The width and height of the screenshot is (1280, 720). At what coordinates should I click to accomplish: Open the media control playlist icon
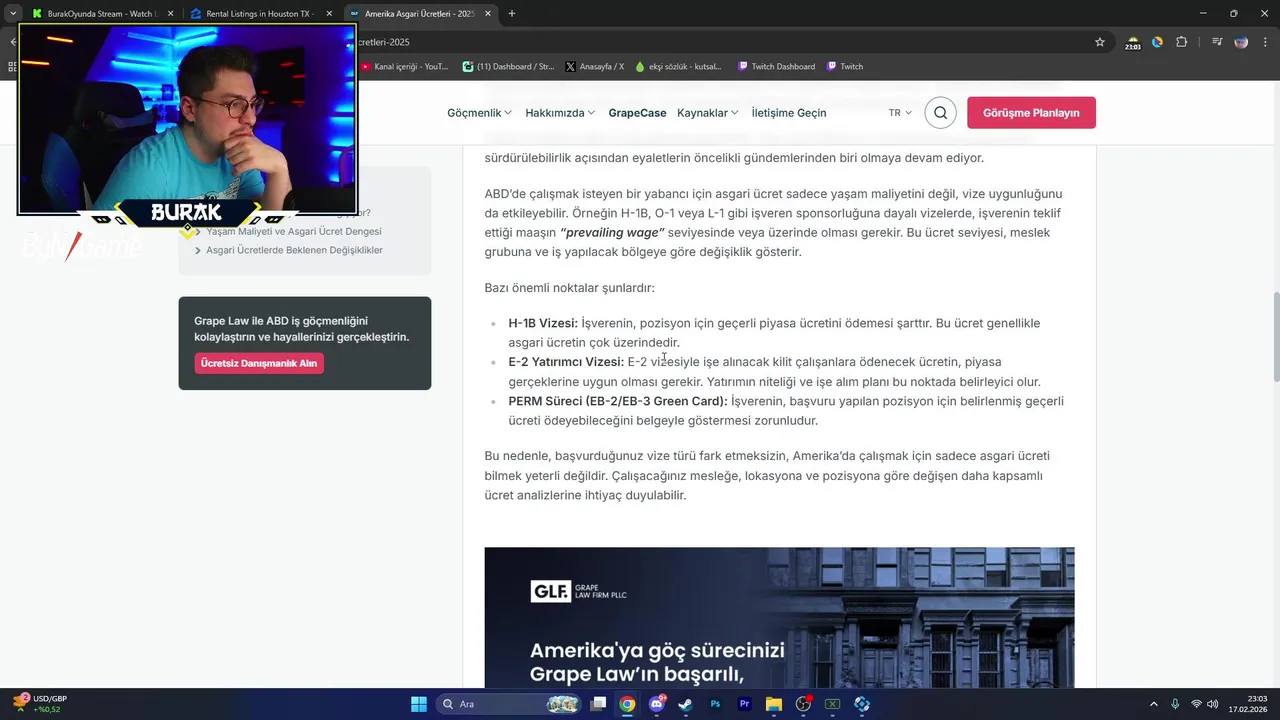coord(1217,42)
